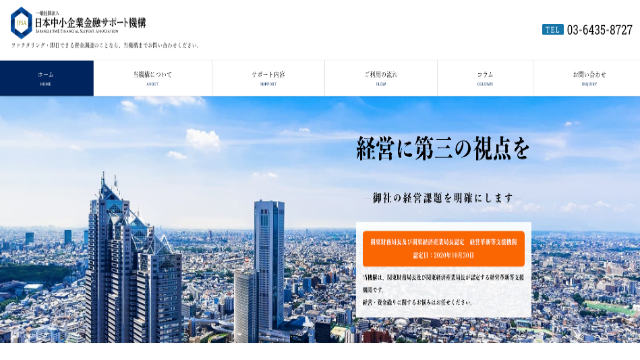Go to 当機構について ABOUT page
The width and height of the screenshot is (640, 360).
pos(153,78)
